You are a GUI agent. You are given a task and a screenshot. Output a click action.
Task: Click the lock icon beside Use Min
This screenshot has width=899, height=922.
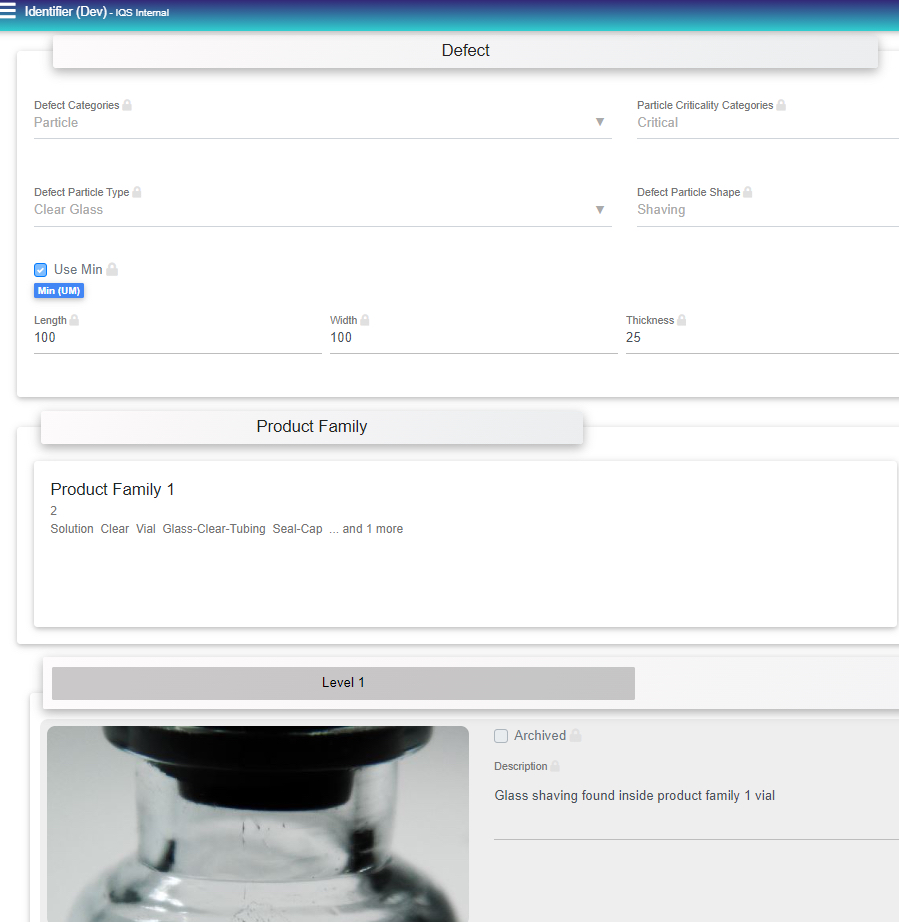pos(112,269)
